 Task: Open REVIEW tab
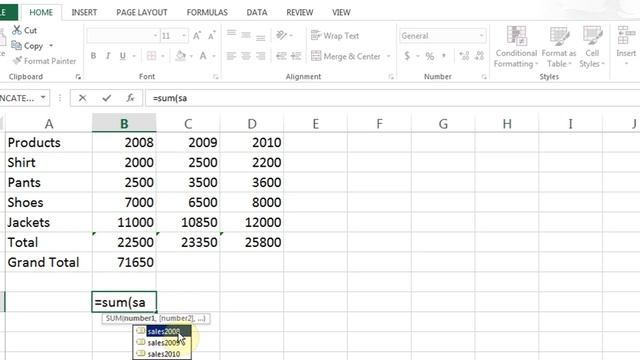point(300,12)
